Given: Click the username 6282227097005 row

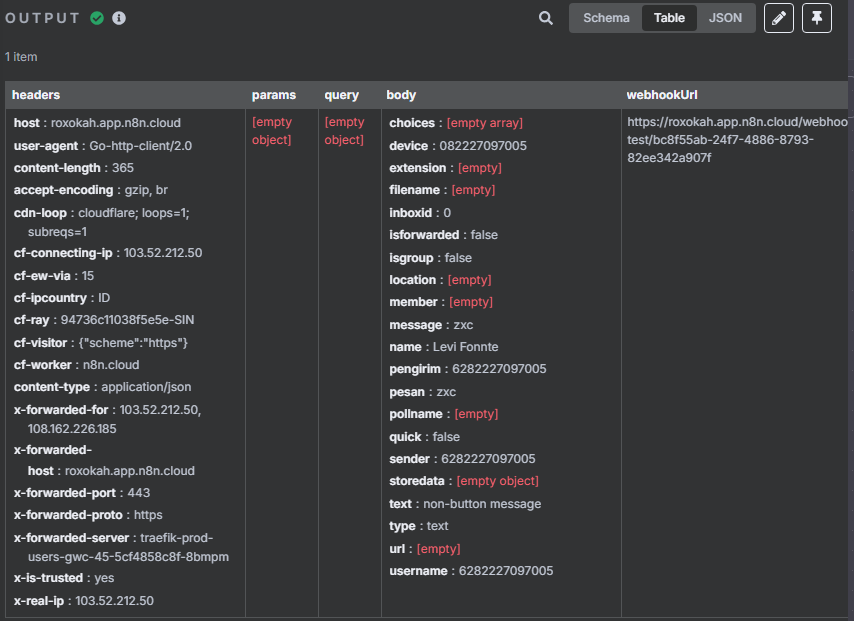Looking at the screenshot, I should point(471,571).
